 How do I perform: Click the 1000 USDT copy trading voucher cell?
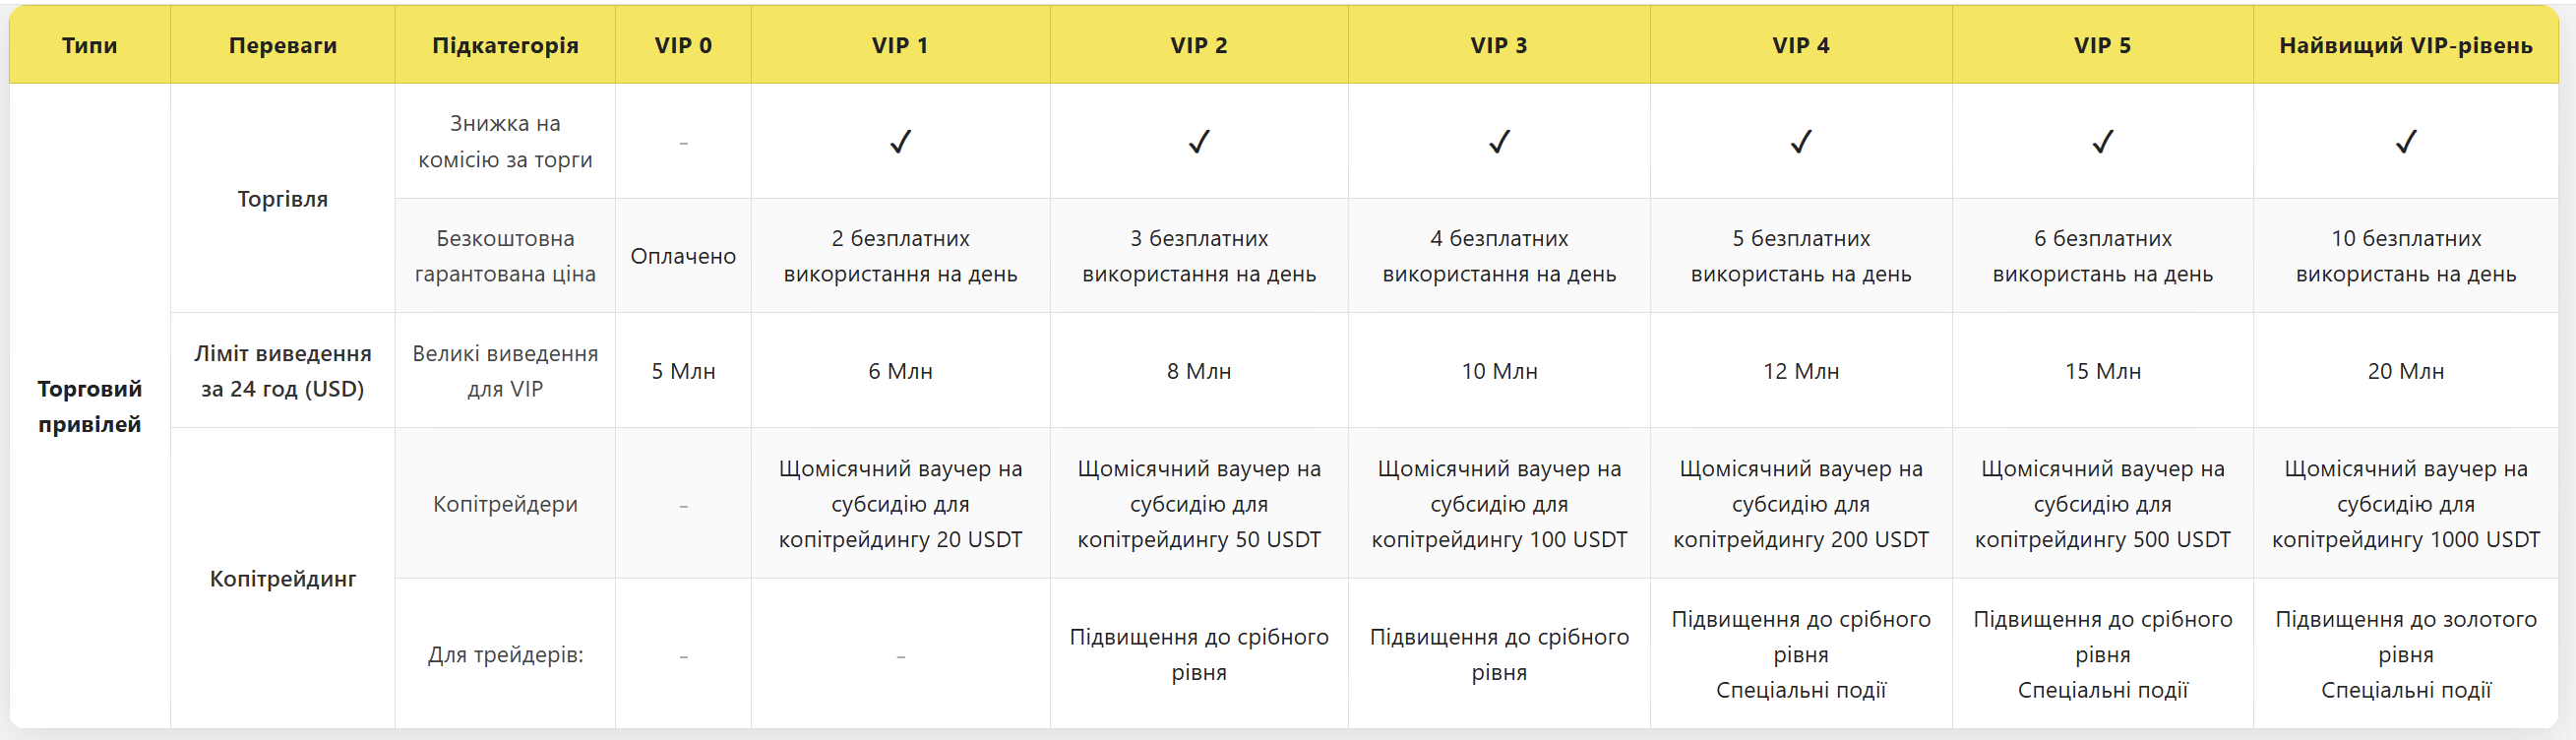coord(2406,504)
